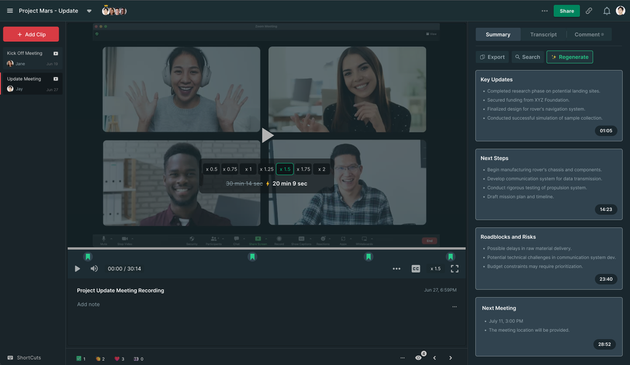Click the Project Update Meeting Recording title
Image resolution: width=630 pixels, height=365 pixels.
pos(120,290)
